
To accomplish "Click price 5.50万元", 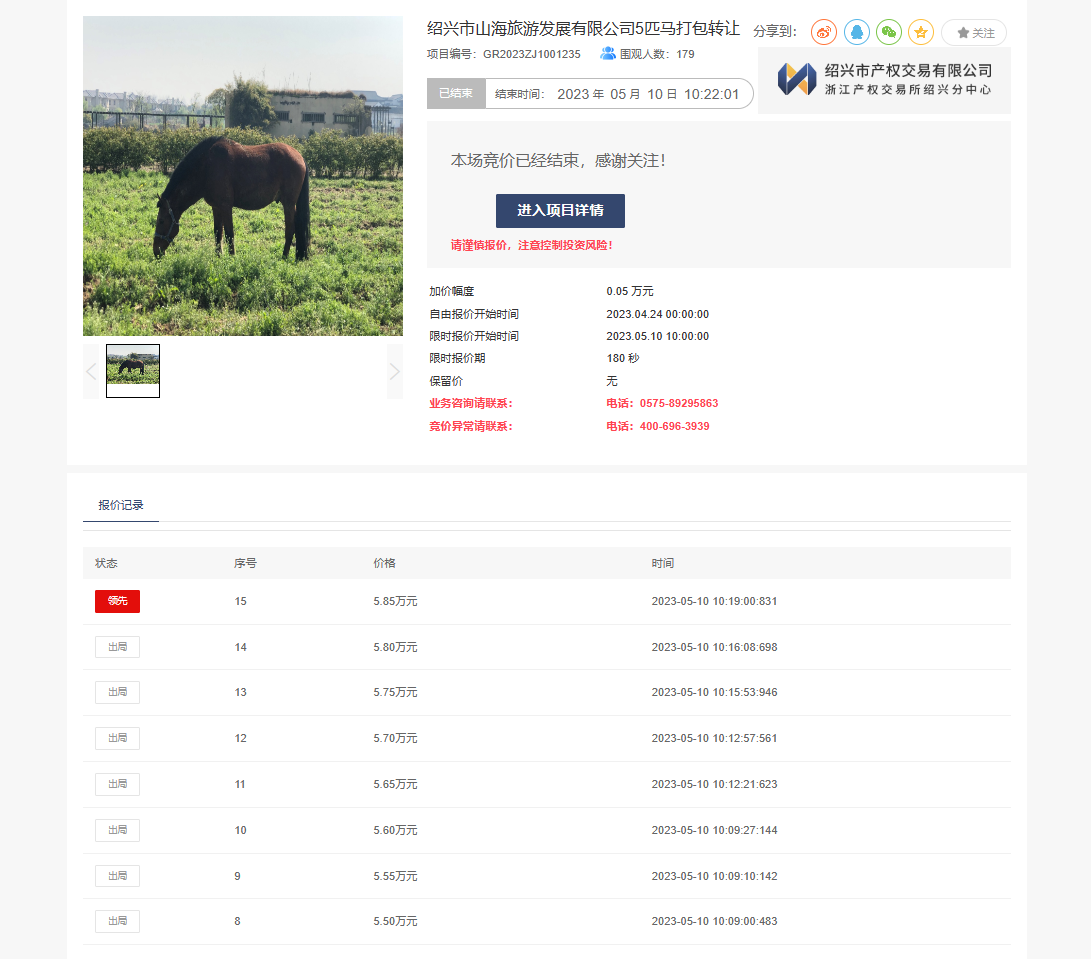I will click(x=395, y=921).
